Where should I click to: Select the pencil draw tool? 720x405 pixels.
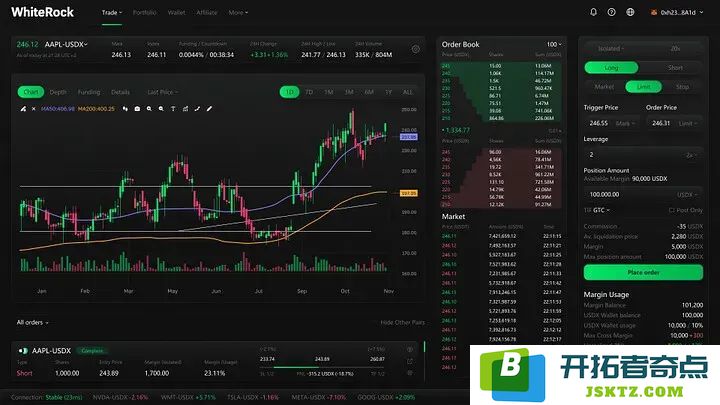(209, 109)
